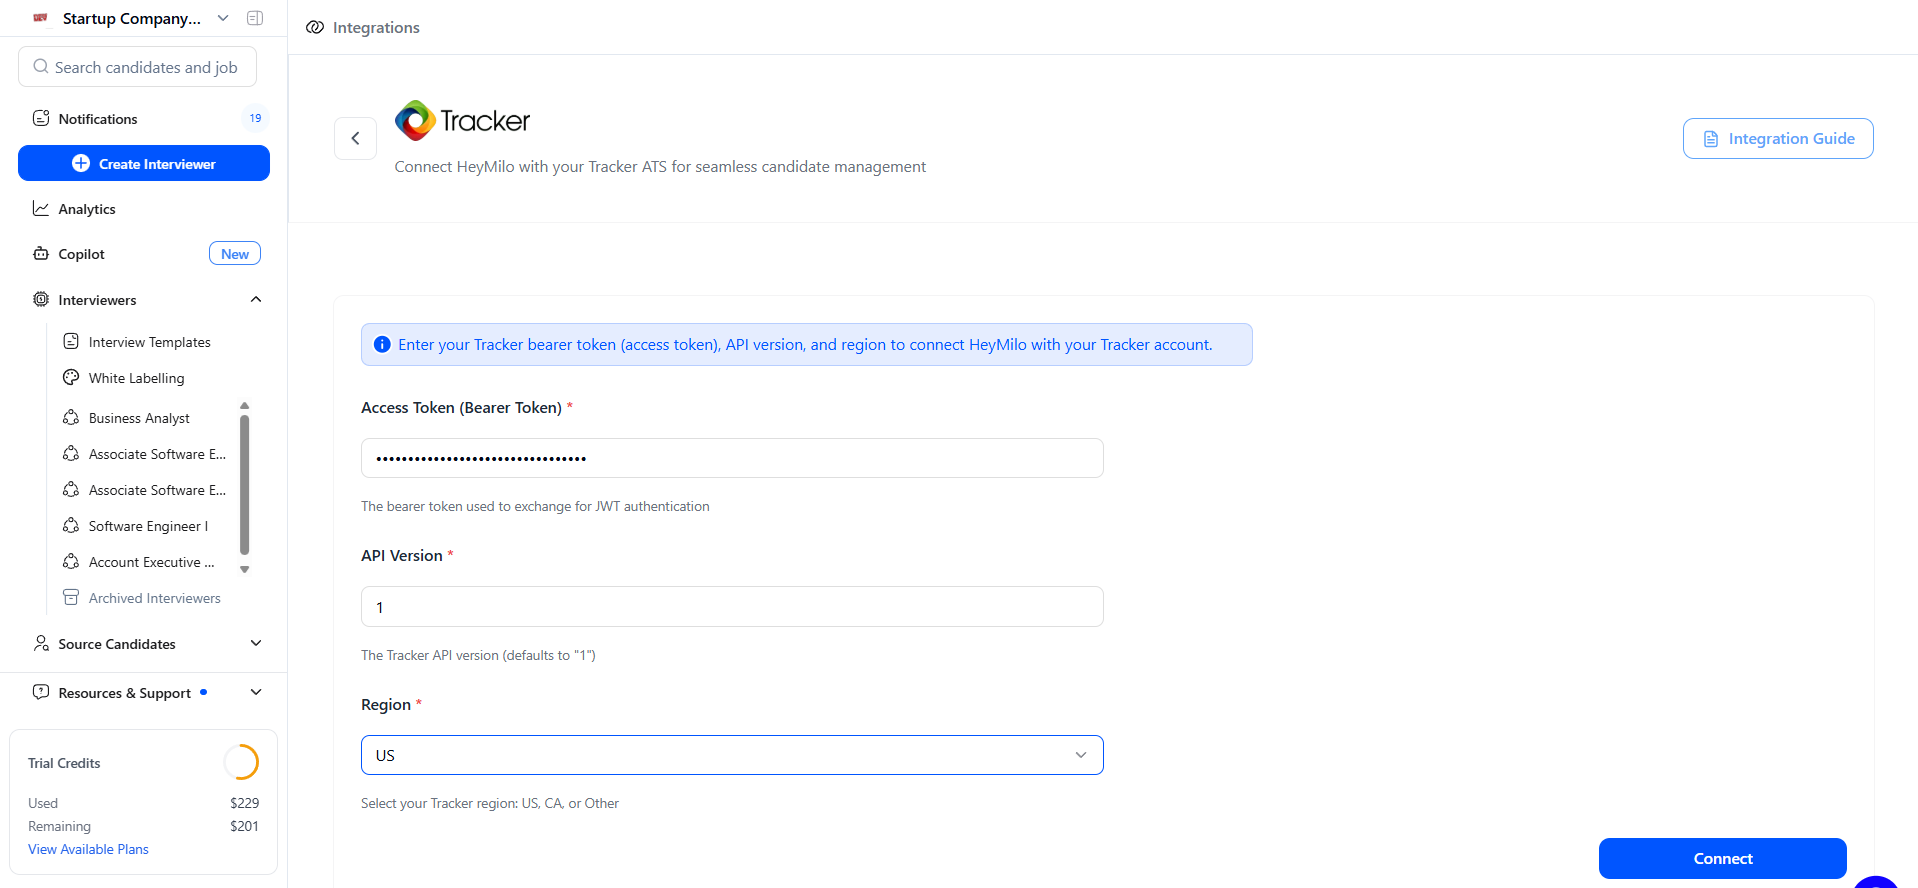This screenshot has height=888, width=1918.
Task: Expand the Source Candidates section
Action: [x=256, y=644]
